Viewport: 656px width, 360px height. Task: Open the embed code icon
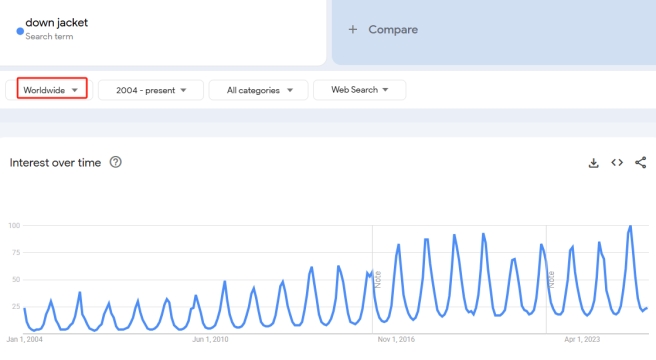tap(617, 162)
